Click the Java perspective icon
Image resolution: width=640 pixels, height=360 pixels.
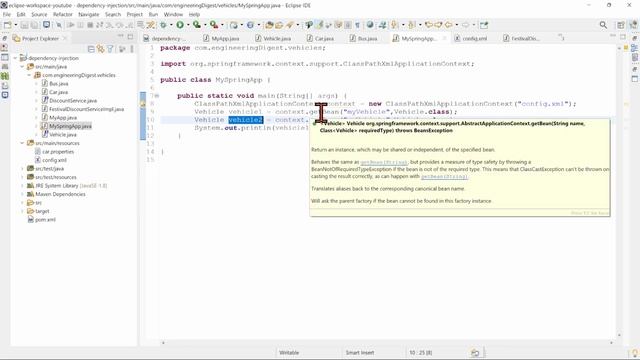pos(633,25)
